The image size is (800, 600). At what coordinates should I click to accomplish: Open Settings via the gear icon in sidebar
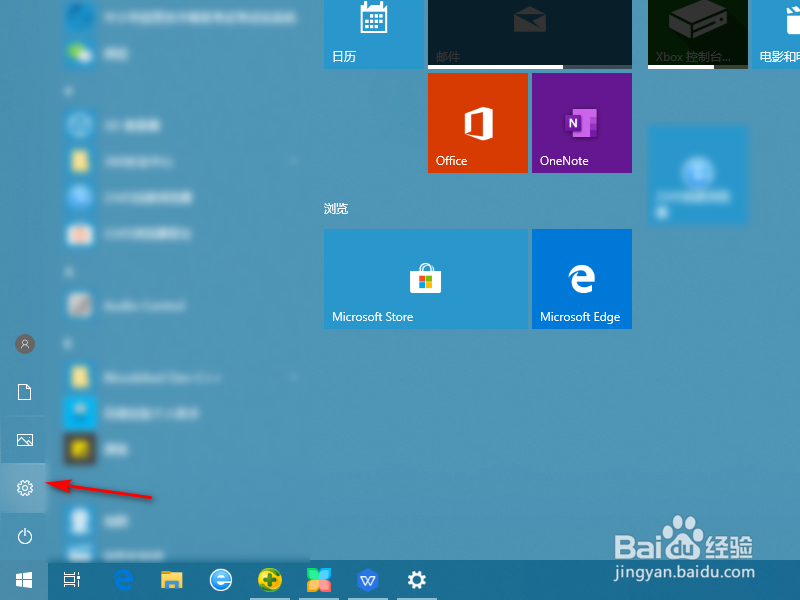pos(23,488)
